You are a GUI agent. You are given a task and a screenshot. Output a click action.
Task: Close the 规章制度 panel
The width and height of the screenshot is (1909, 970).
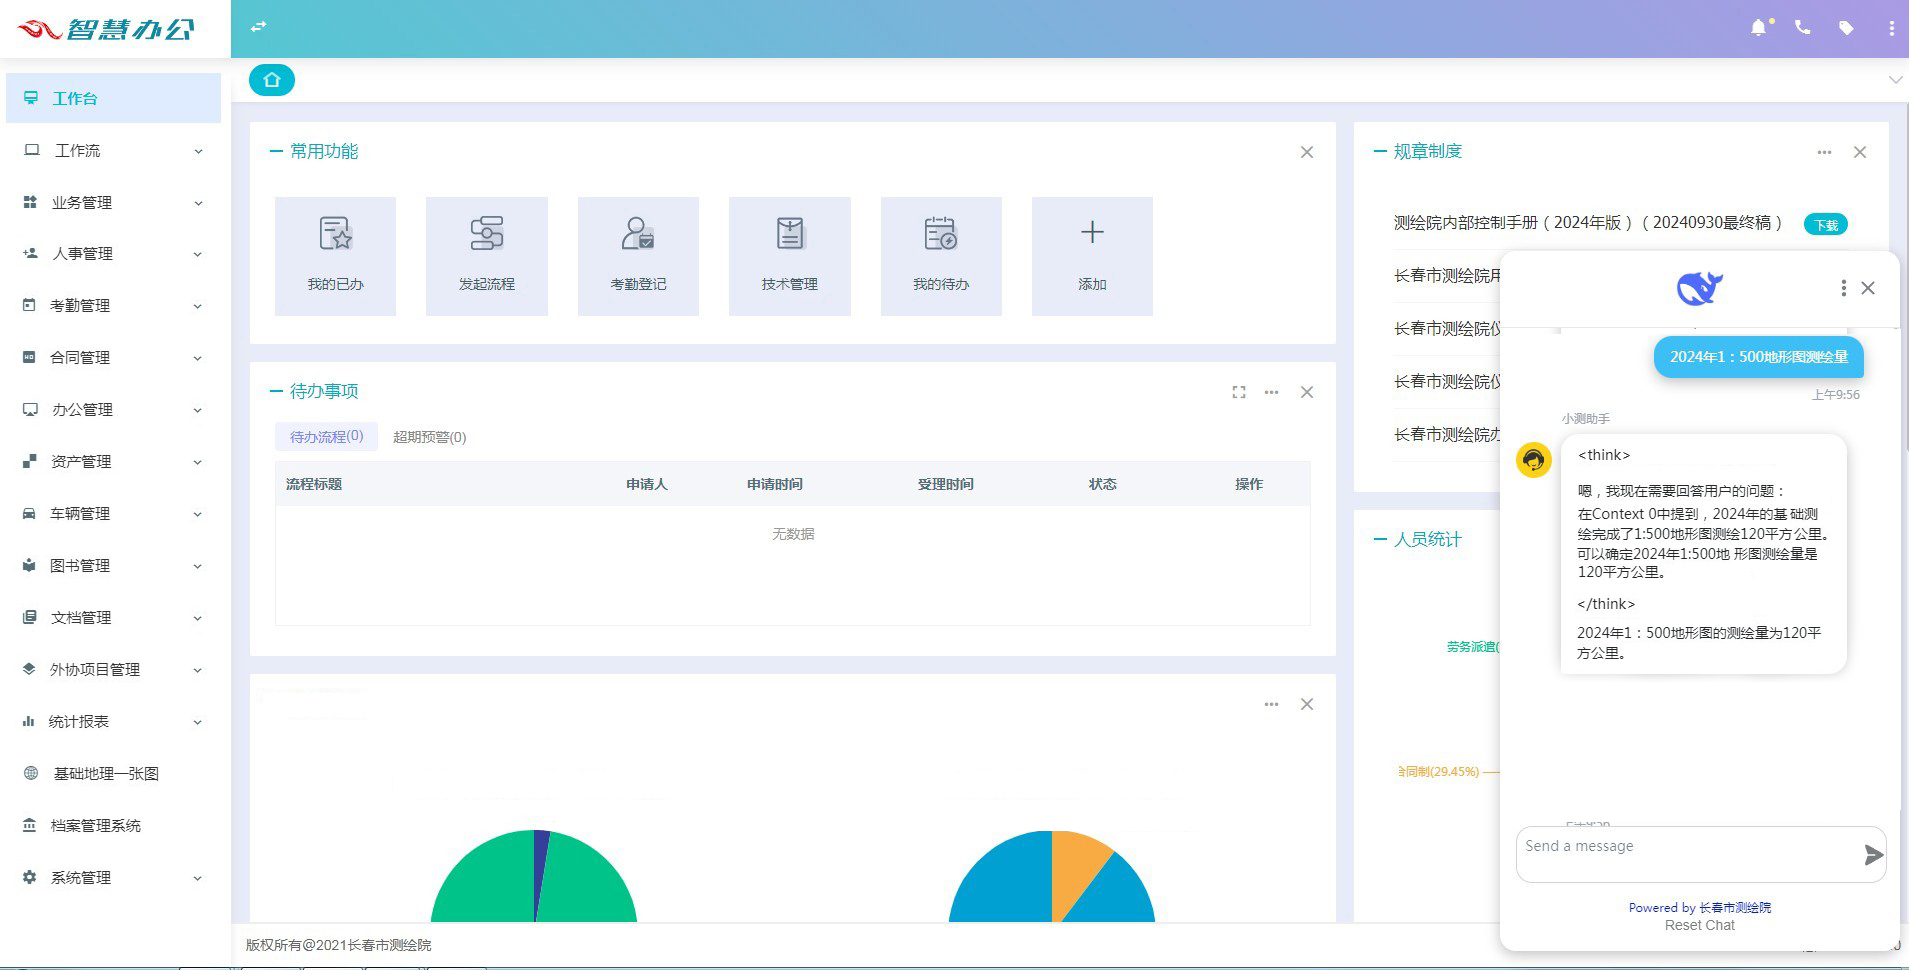coord(1860,152)
